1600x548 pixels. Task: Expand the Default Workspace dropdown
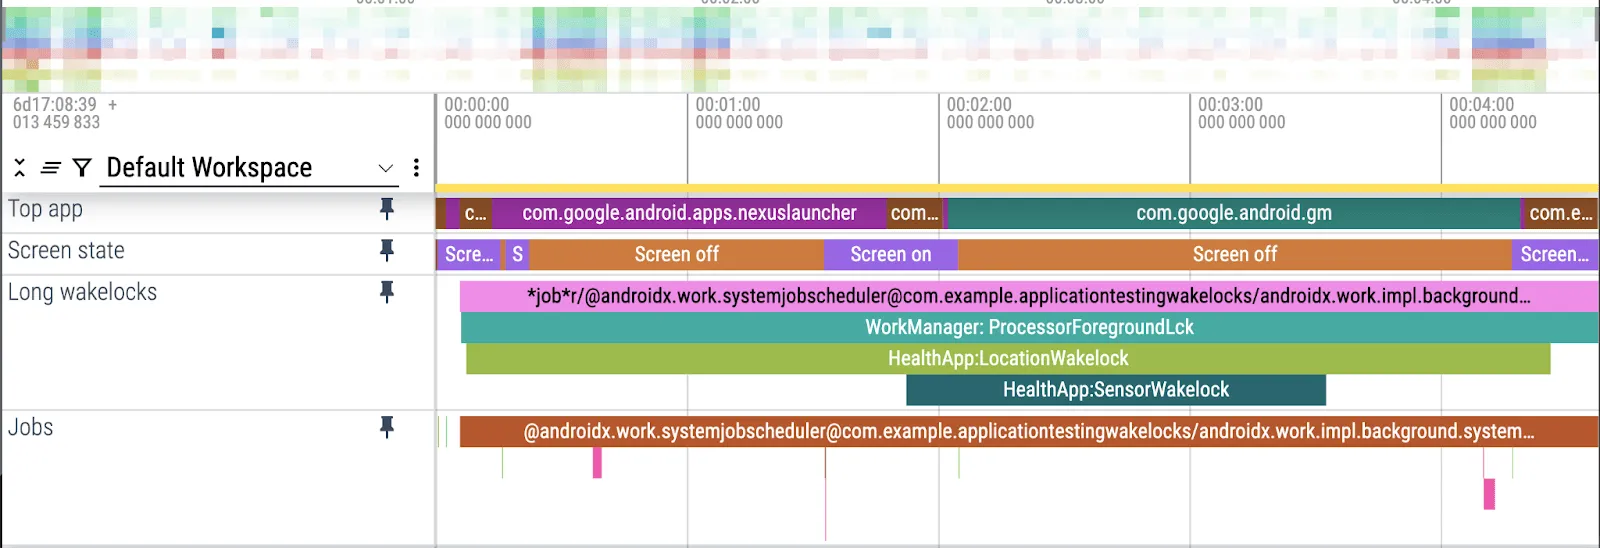click(385, 168)
